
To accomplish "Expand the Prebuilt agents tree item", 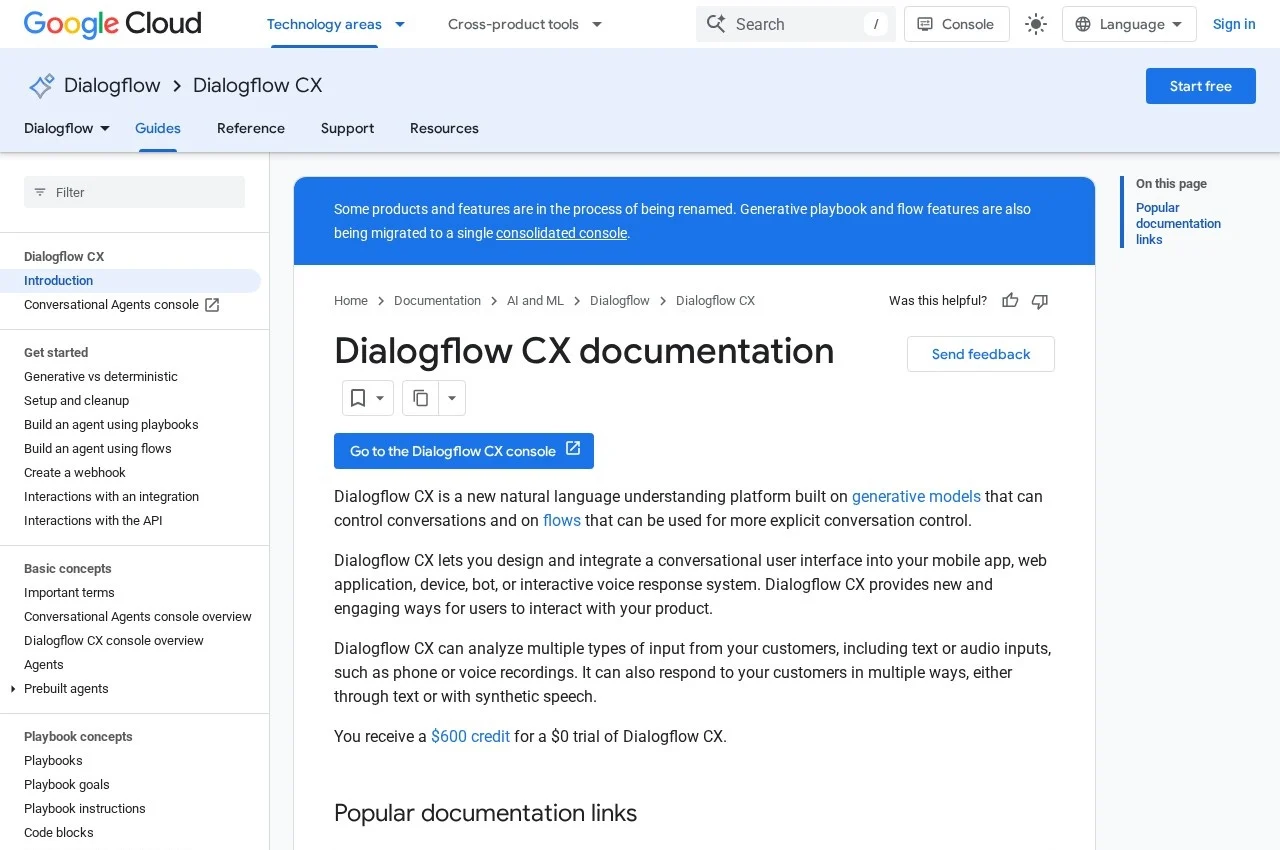I will coord(13,689).
